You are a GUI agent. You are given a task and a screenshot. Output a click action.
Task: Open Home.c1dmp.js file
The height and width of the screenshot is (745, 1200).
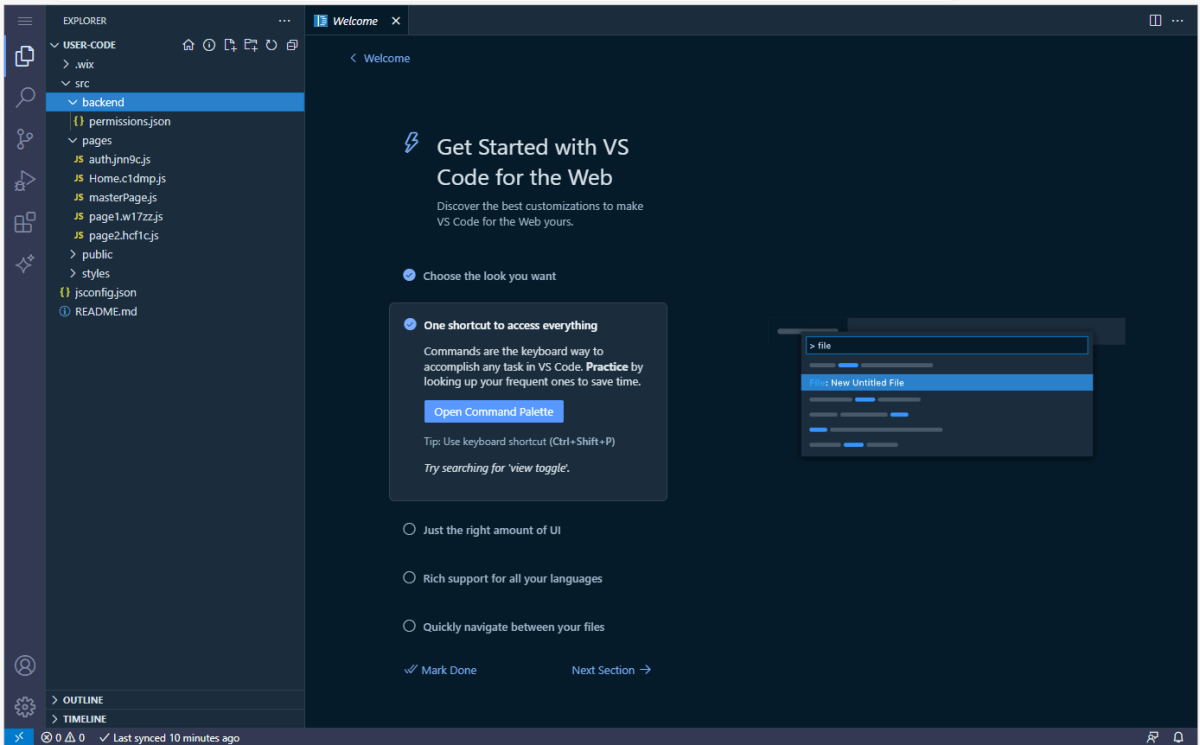[175, 178]
